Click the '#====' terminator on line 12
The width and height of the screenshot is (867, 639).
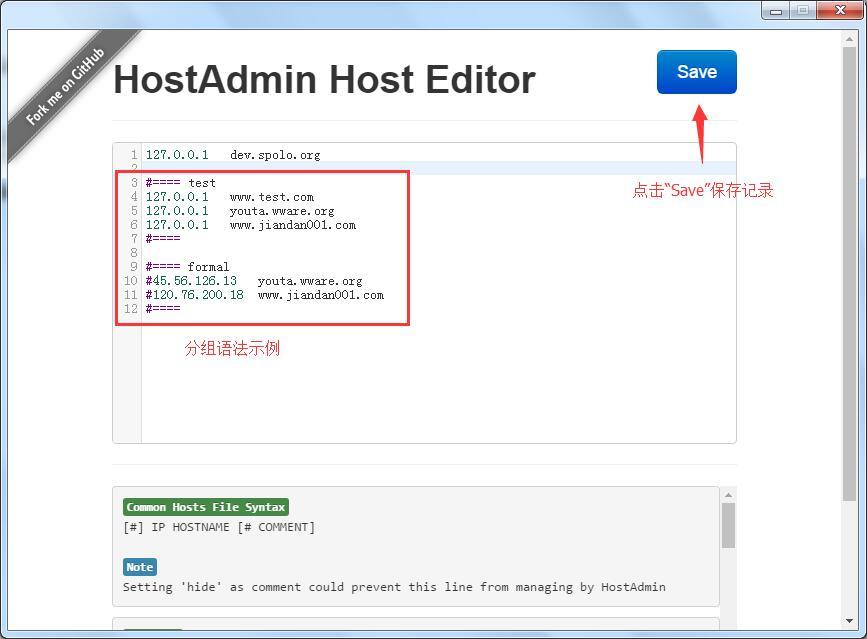pos(163,308)
